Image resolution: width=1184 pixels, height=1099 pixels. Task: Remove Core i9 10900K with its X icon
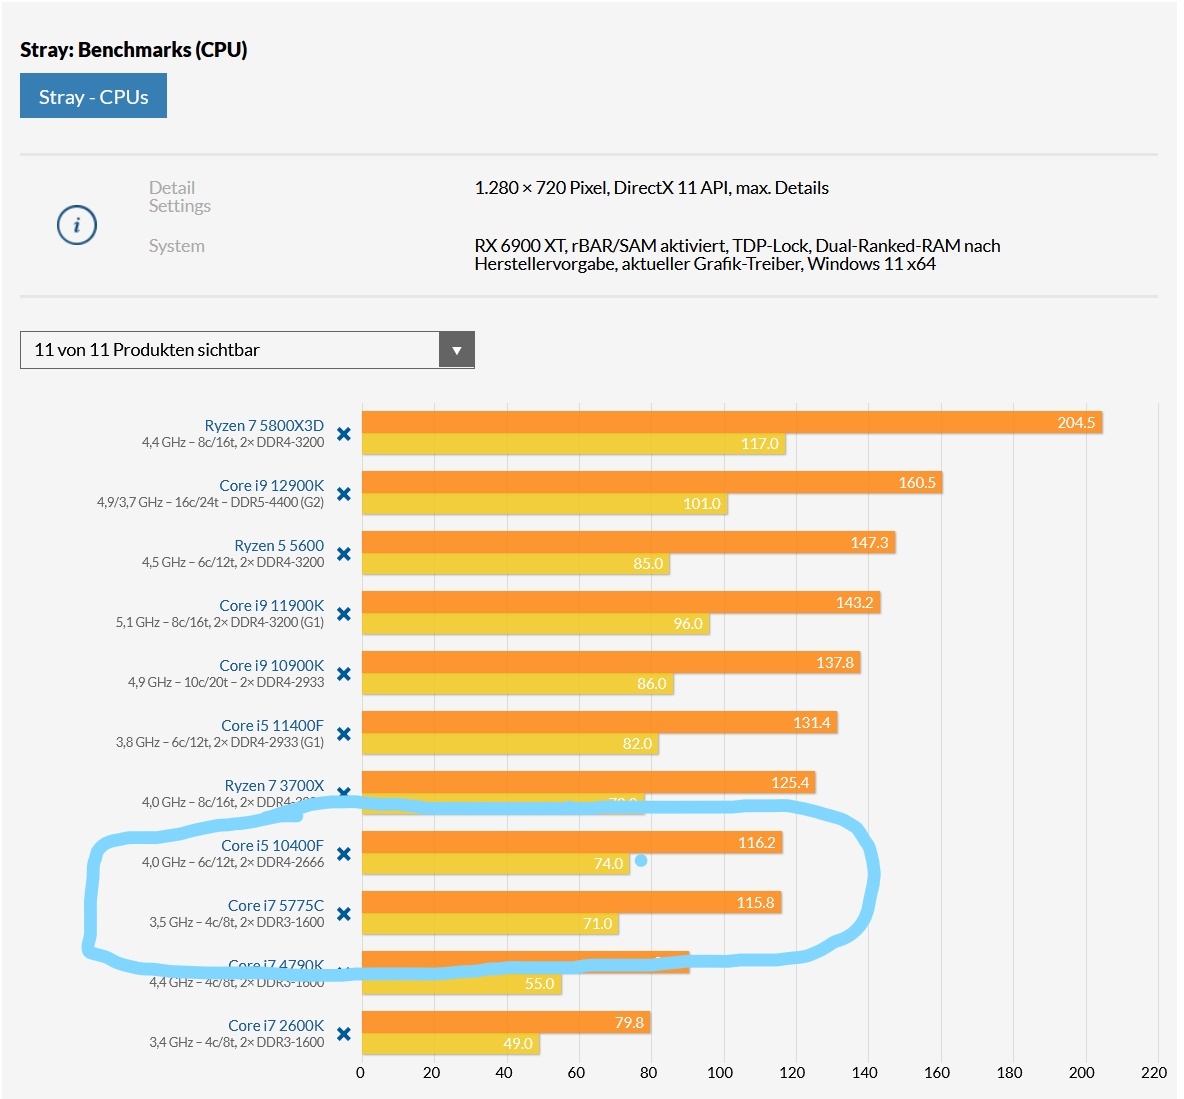tap(344, 674)
